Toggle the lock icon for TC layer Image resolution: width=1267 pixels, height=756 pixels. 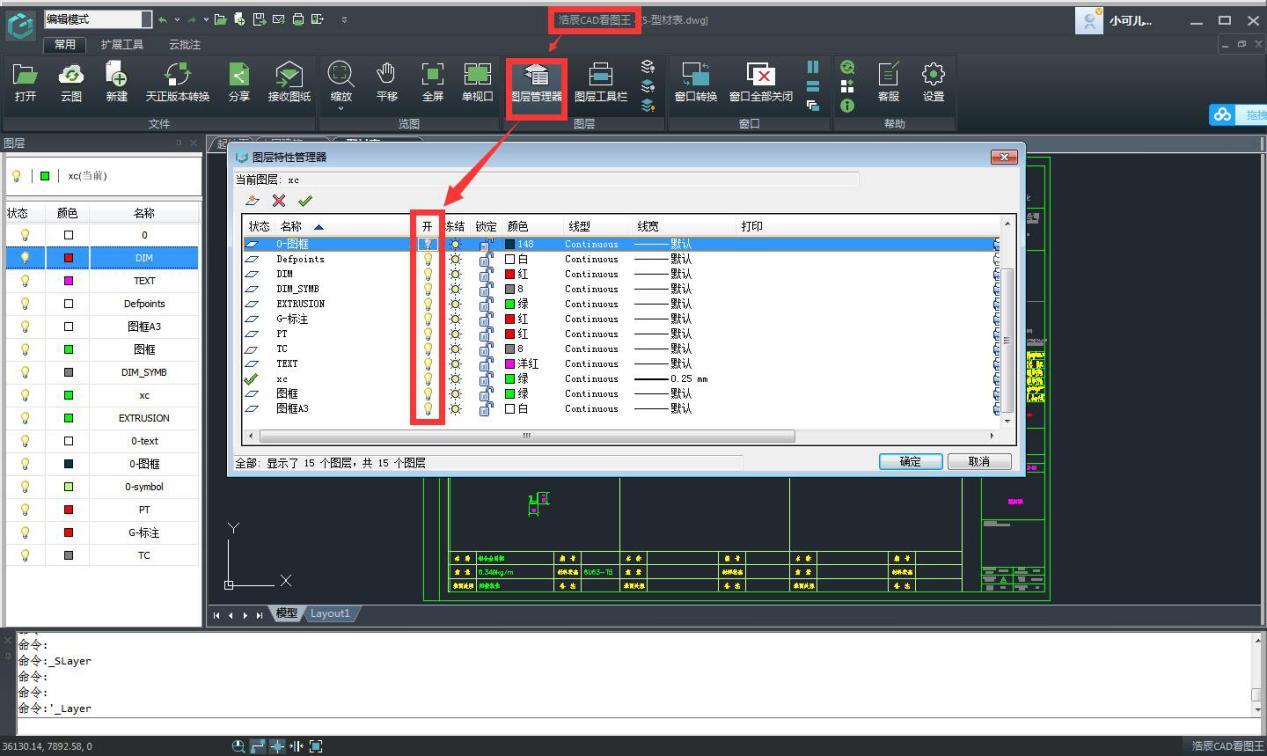[x=486, y=349]
